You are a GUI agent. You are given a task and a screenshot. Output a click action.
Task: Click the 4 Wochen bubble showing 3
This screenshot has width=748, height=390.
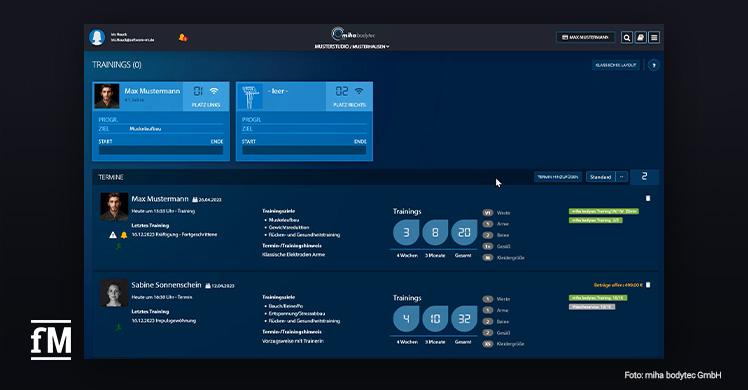406,233
